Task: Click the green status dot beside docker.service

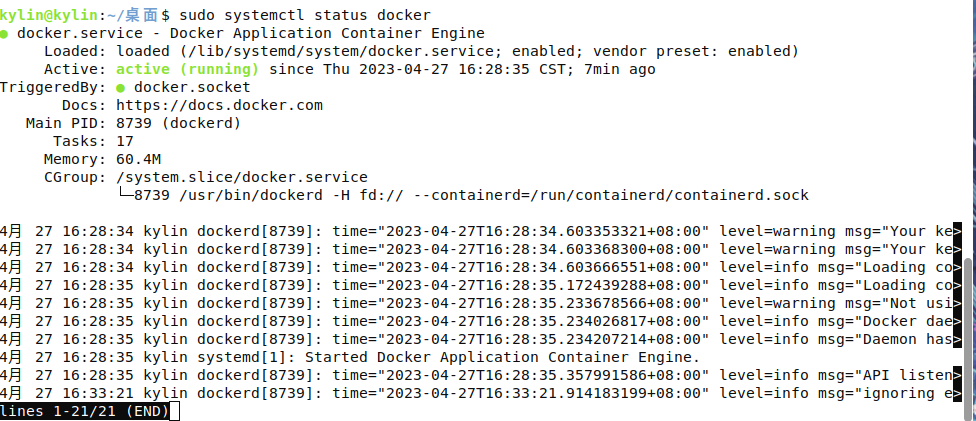Action: coord(5,33)
